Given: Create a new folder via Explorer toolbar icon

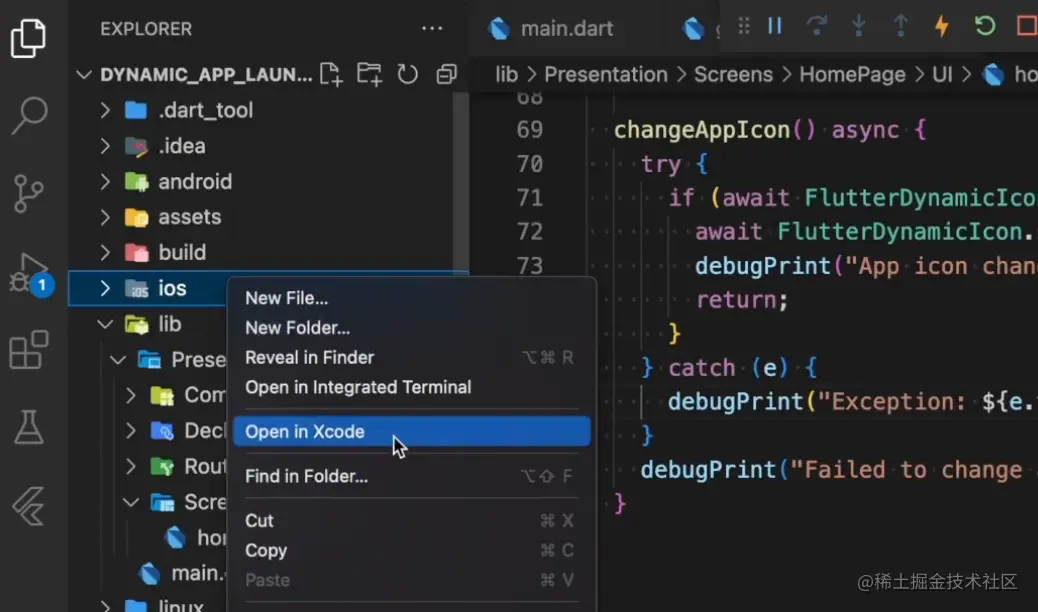Looking at the screenshot, I should [369, 74].
